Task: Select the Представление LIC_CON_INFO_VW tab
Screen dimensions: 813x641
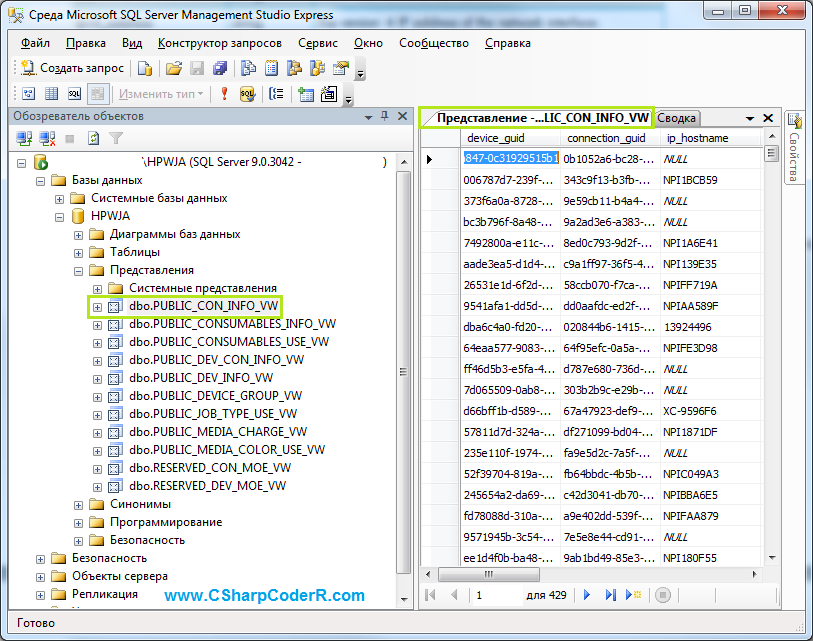Action: tap(537, 118)
